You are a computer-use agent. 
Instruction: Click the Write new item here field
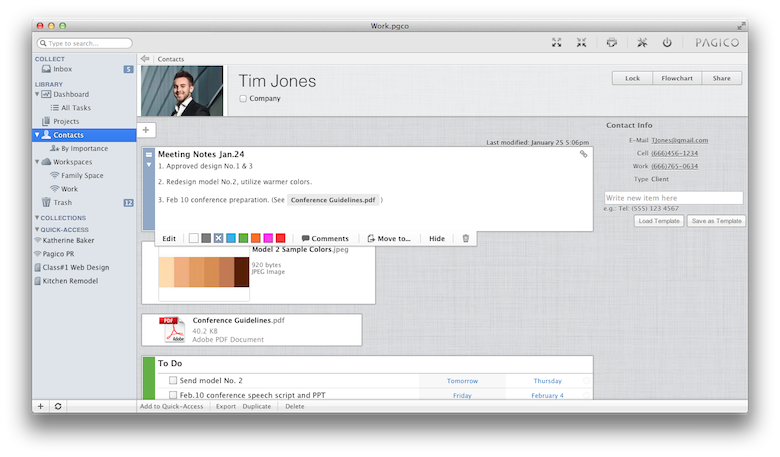click(674, 198)
